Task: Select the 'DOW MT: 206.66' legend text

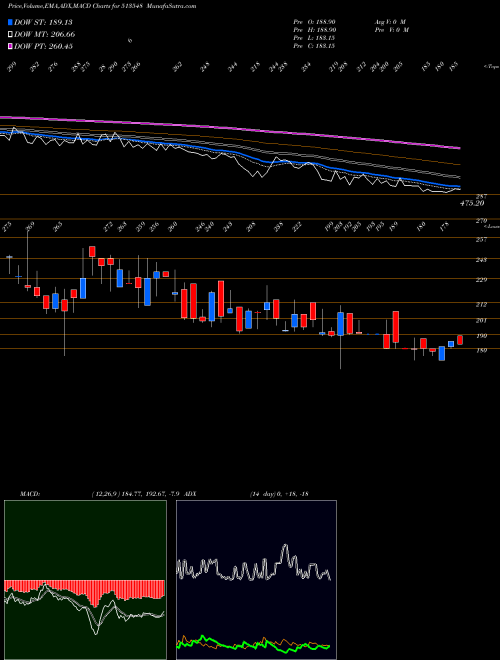Action: click(45, 34)
